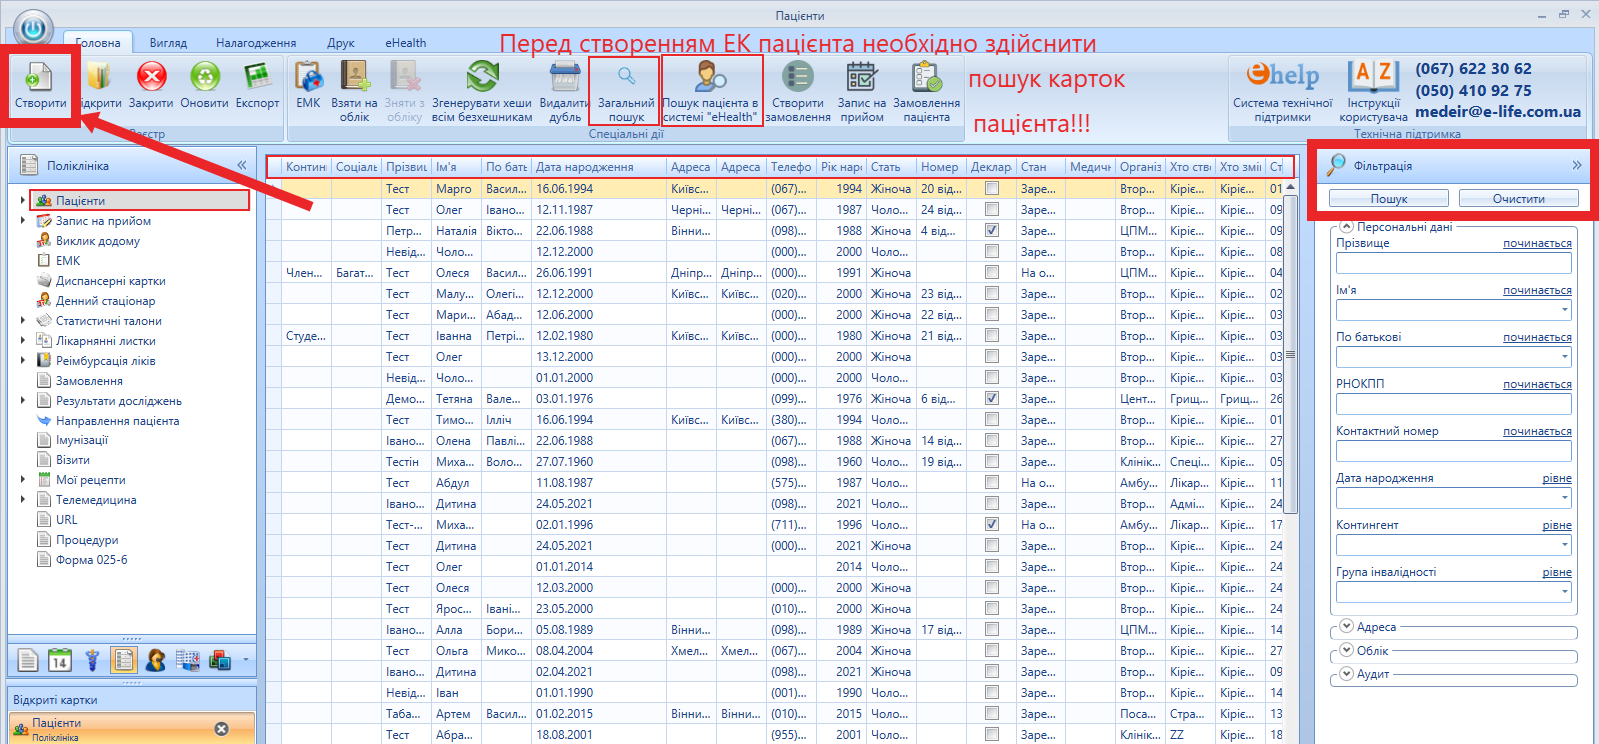The height and width of the screenshot is (744, 1599).
Task: Expand the Аудит filter section
Action: coord(1346,674)
